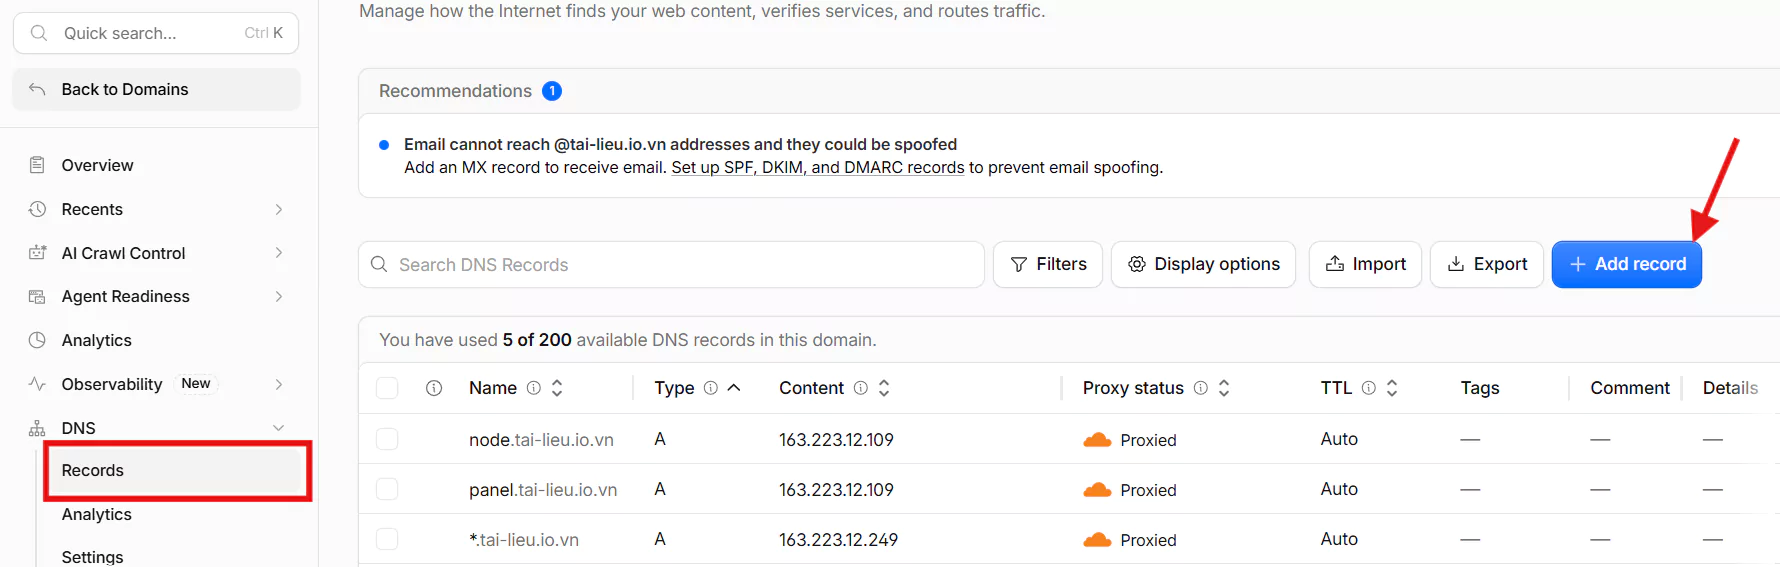Open the Overview page
Screen dimensions: 1780x567
pyautogui.click(x=97, y=165)
